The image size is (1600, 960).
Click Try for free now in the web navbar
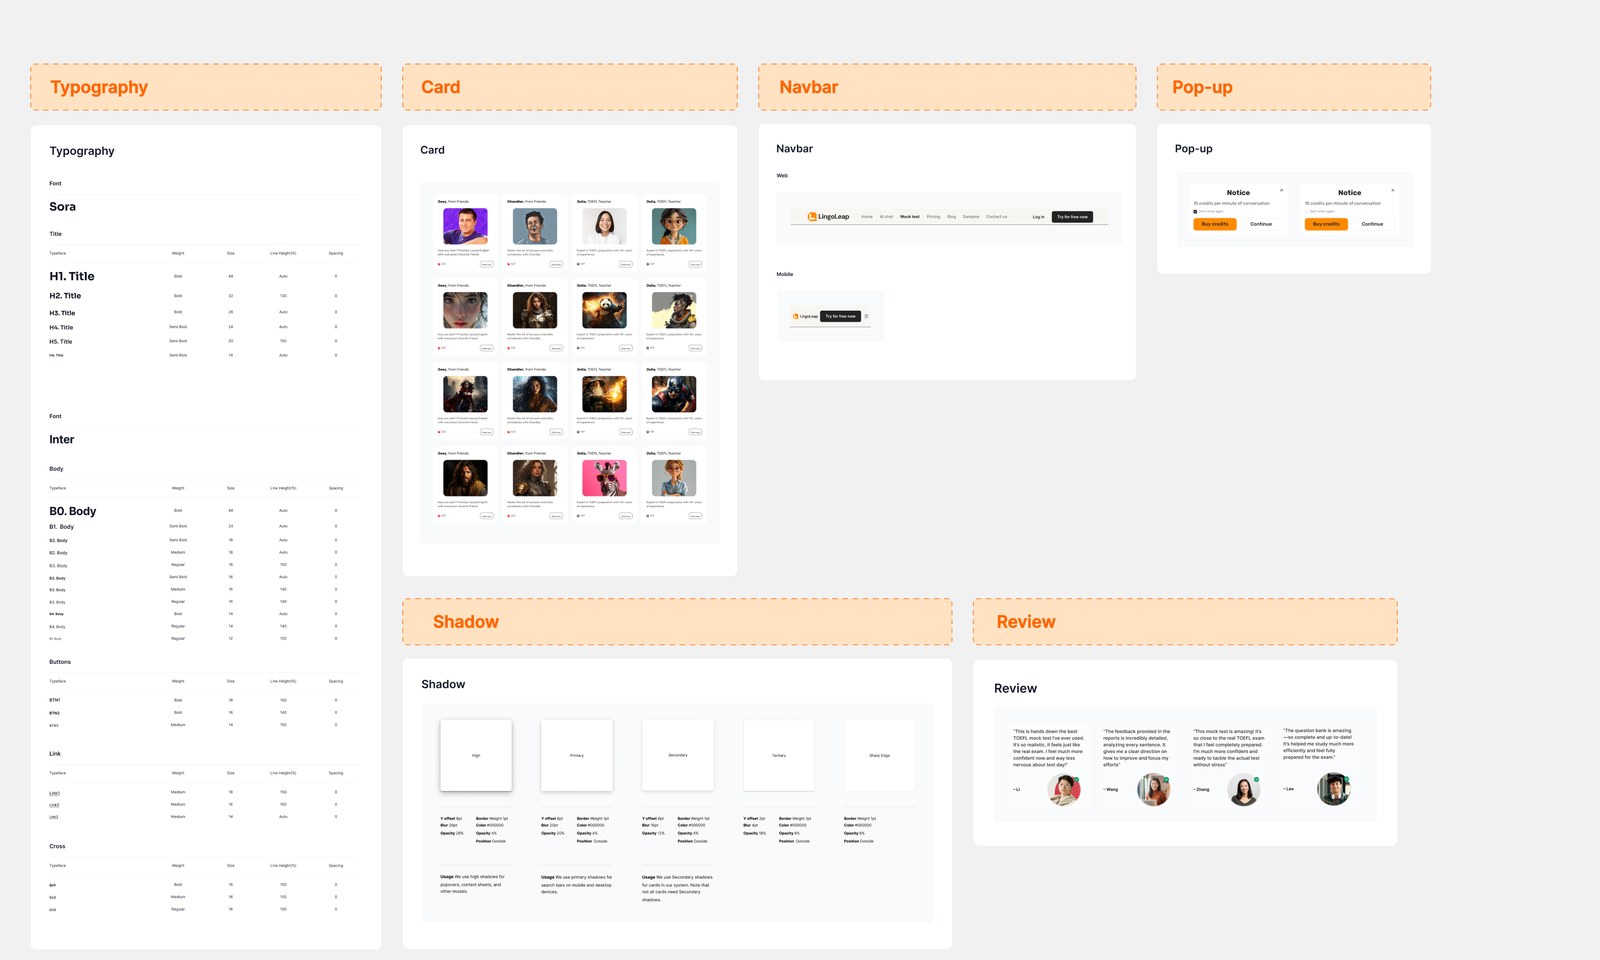pyautogui.click(x=1072, y=217)
